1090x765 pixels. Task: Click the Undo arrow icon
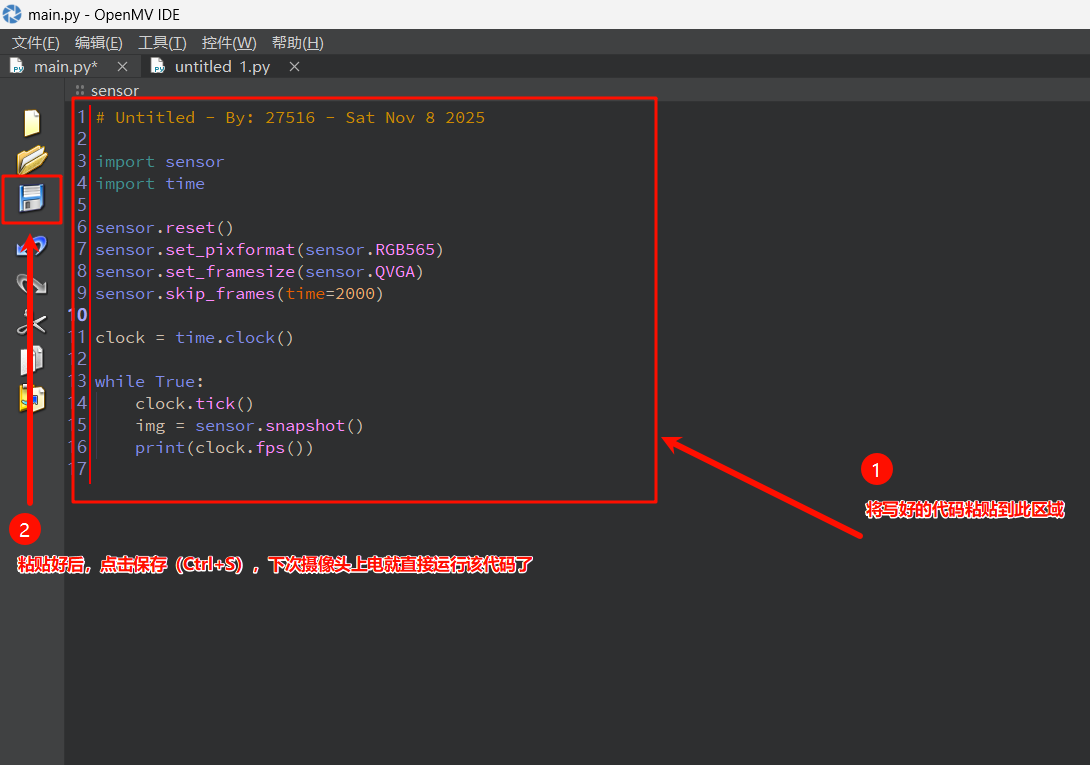tap(31, 245)
